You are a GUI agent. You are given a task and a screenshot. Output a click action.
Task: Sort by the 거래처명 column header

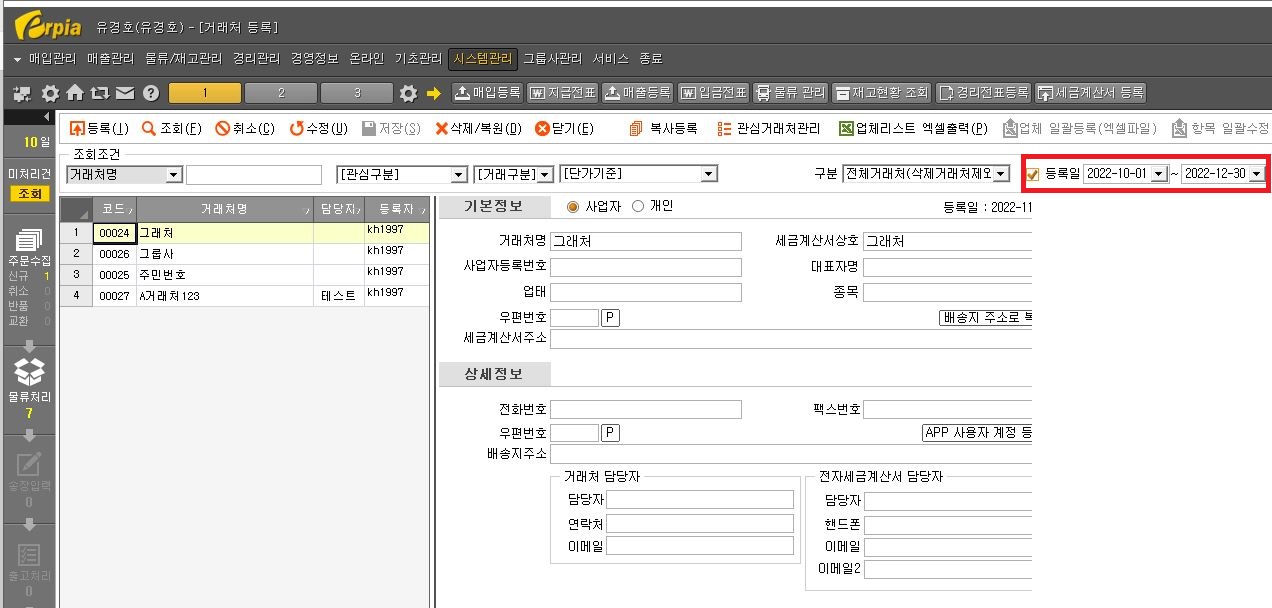[x=224, y=209]
